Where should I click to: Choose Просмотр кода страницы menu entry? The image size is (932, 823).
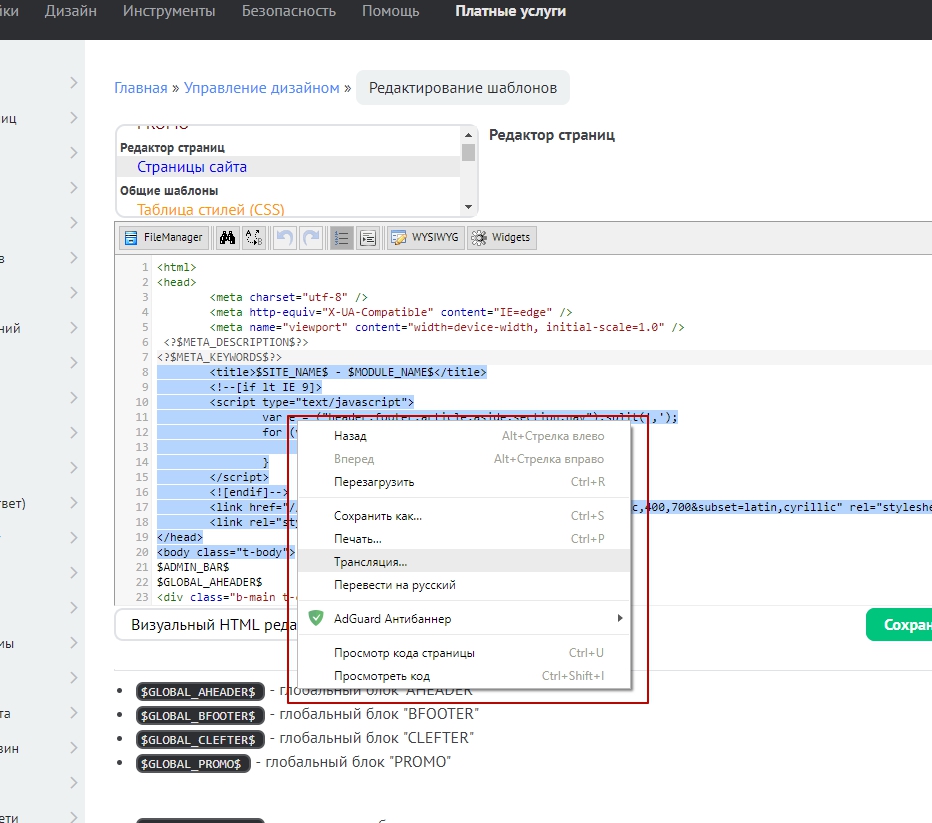[x=404, y=653]
